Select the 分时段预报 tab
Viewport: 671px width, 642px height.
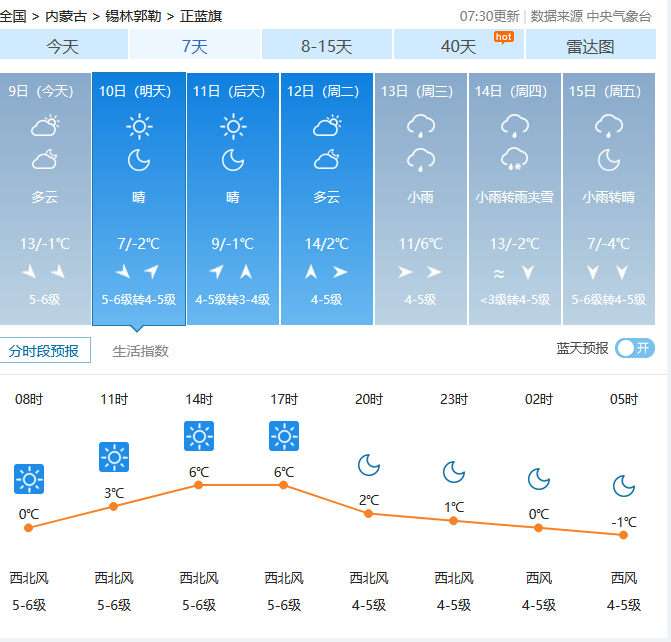point(44,351)
